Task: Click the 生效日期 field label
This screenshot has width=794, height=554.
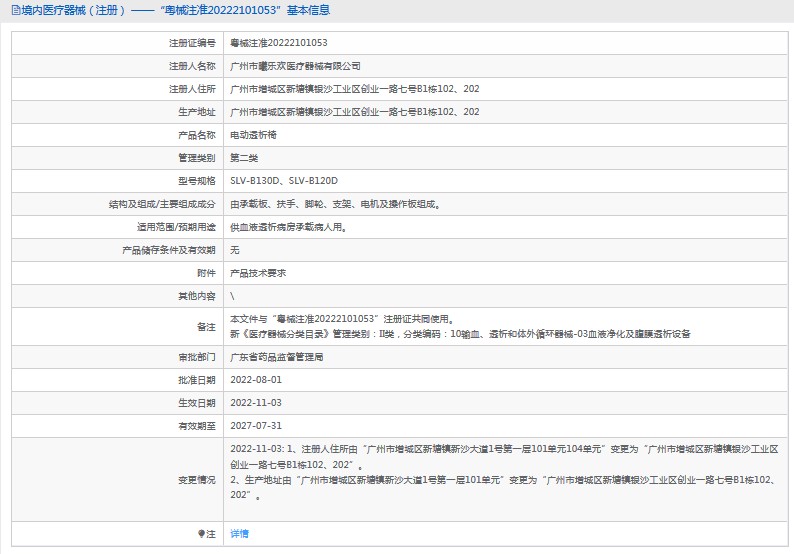Action: pyautogui.click(x=197, y=403)
